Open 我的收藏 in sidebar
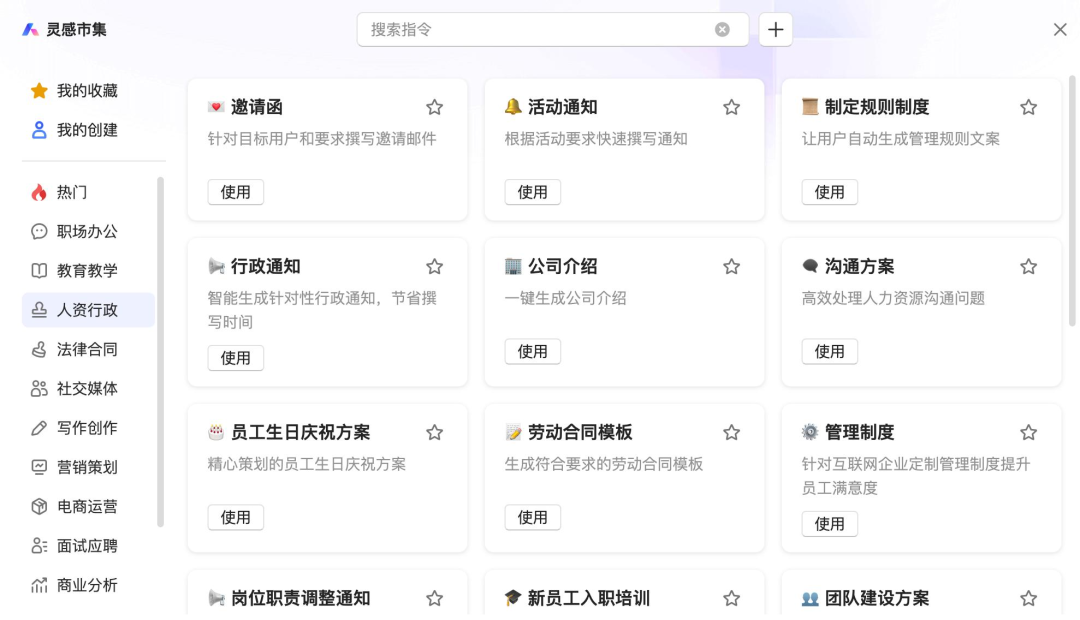This screenshot has width=1080, height=620. [87, 91]
